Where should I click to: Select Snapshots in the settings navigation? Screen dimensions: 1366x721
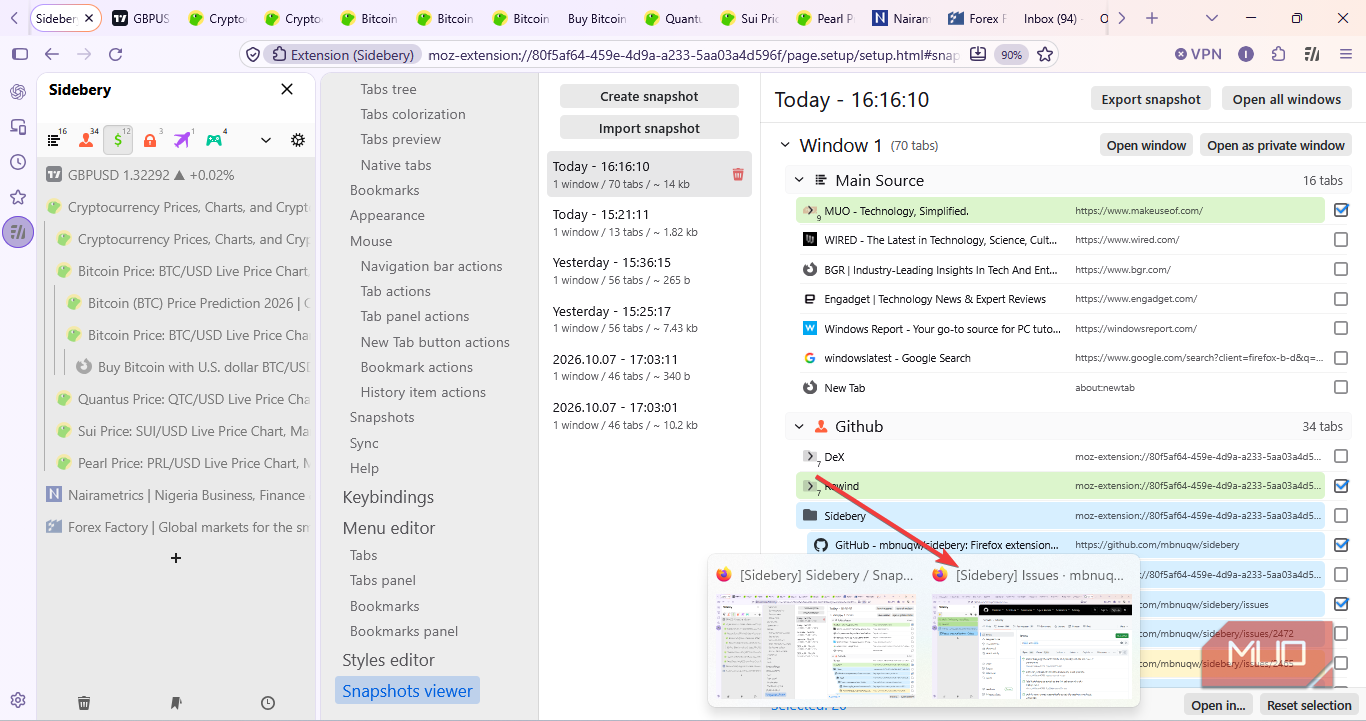pyautogui.click(x=381, y=417)
